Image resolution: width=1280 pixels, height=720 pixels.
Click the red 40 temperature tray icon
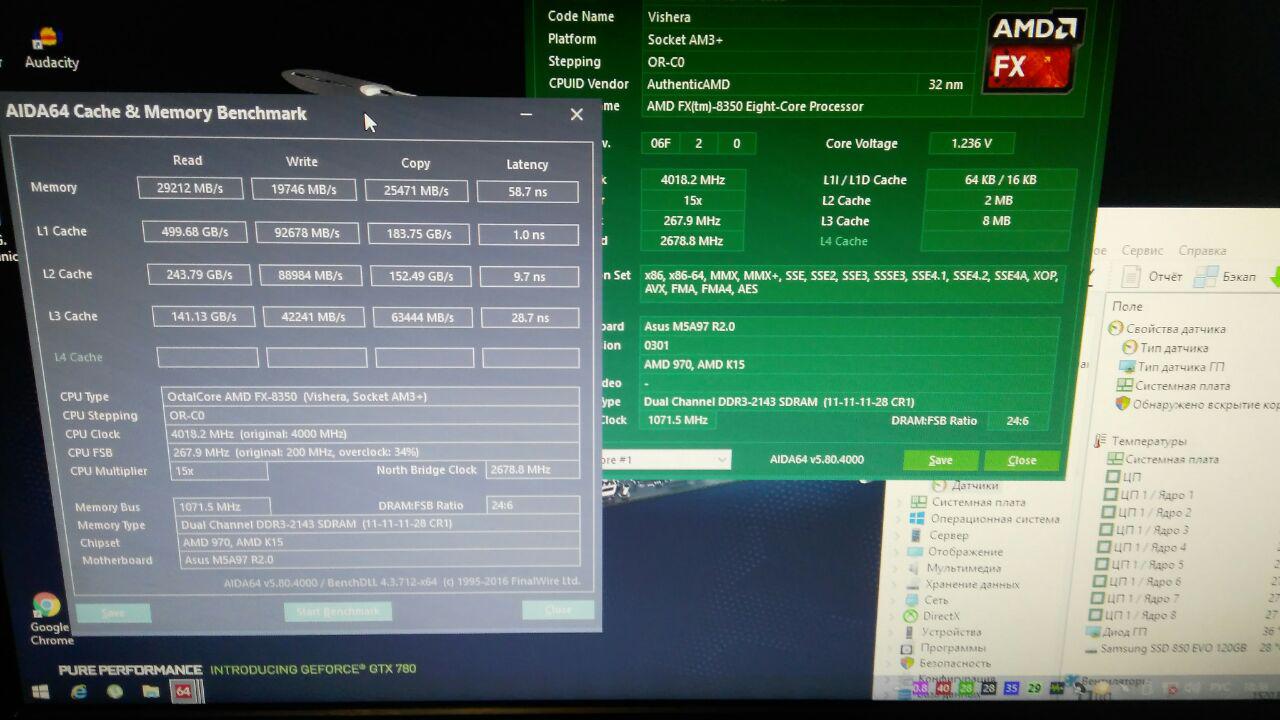pos(943,689)
